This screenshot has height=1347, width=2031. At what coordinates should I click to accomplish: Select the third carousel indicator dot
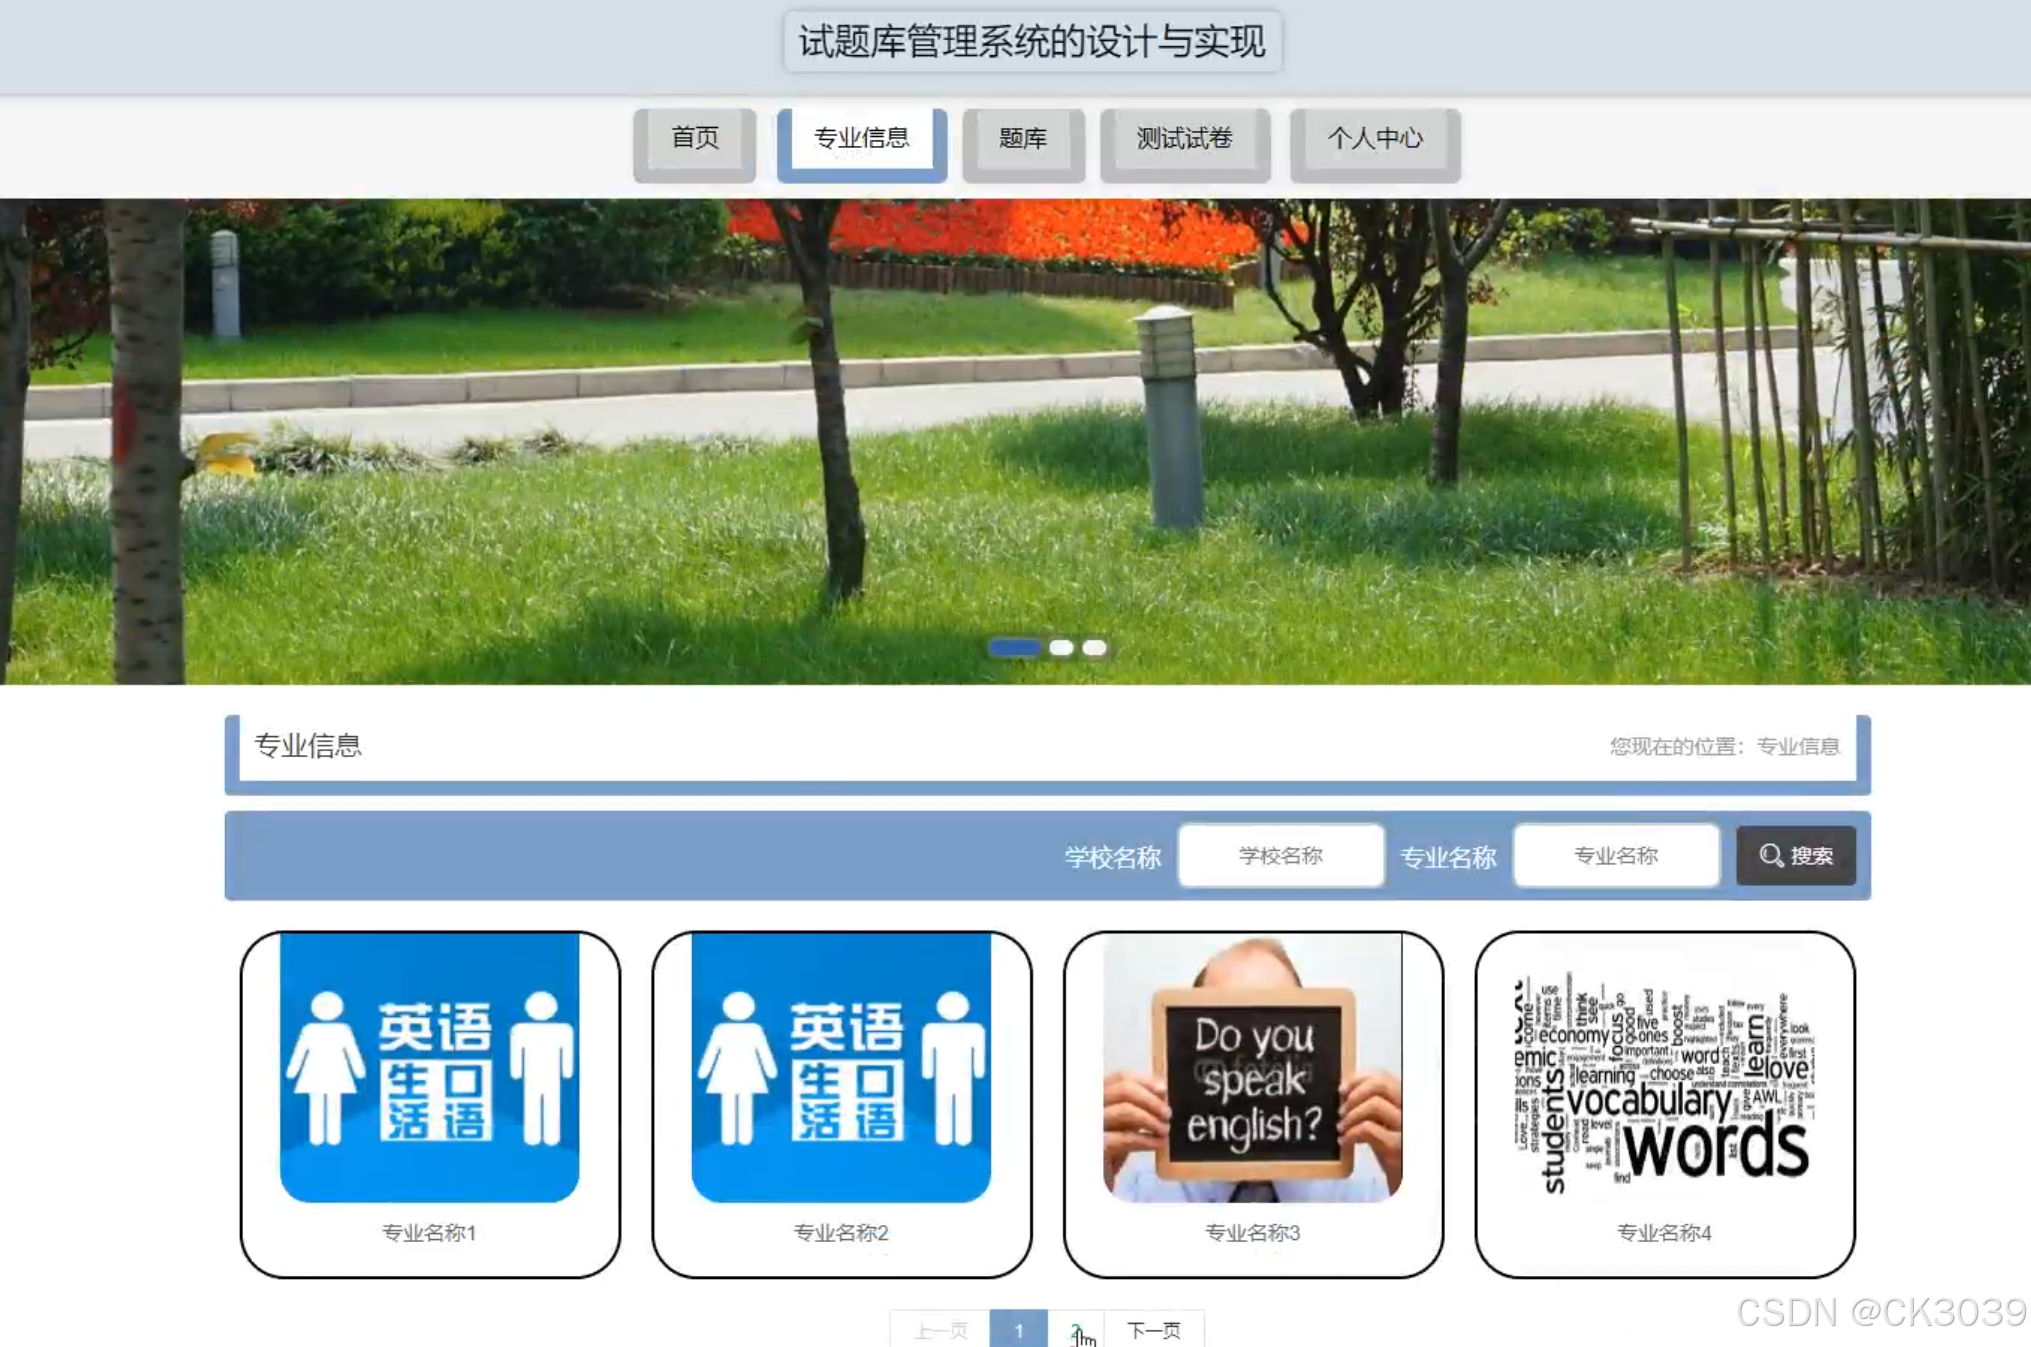(1094, 647)
